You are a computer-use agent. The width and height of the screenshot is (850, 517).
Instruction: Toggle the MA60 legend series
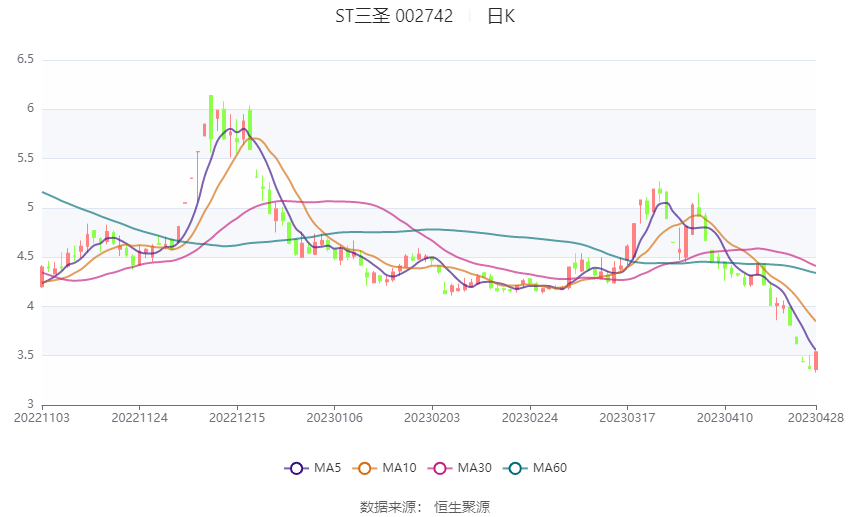tap(535, 468)
